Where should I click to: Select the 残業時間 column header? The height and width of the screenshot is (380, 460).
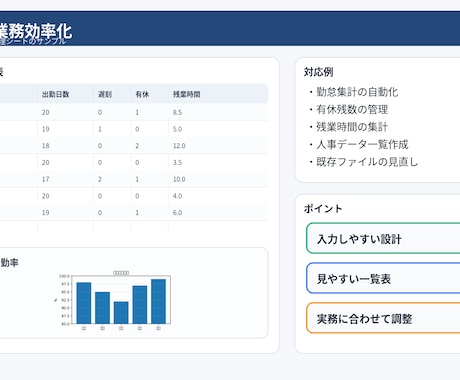[186, 94]
